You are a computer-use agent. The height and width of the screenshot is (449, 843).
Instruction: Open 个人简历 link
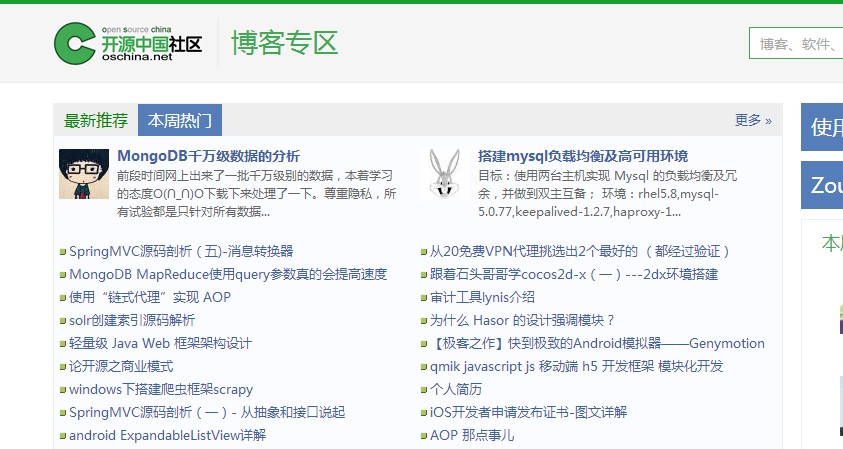[456, 389]
